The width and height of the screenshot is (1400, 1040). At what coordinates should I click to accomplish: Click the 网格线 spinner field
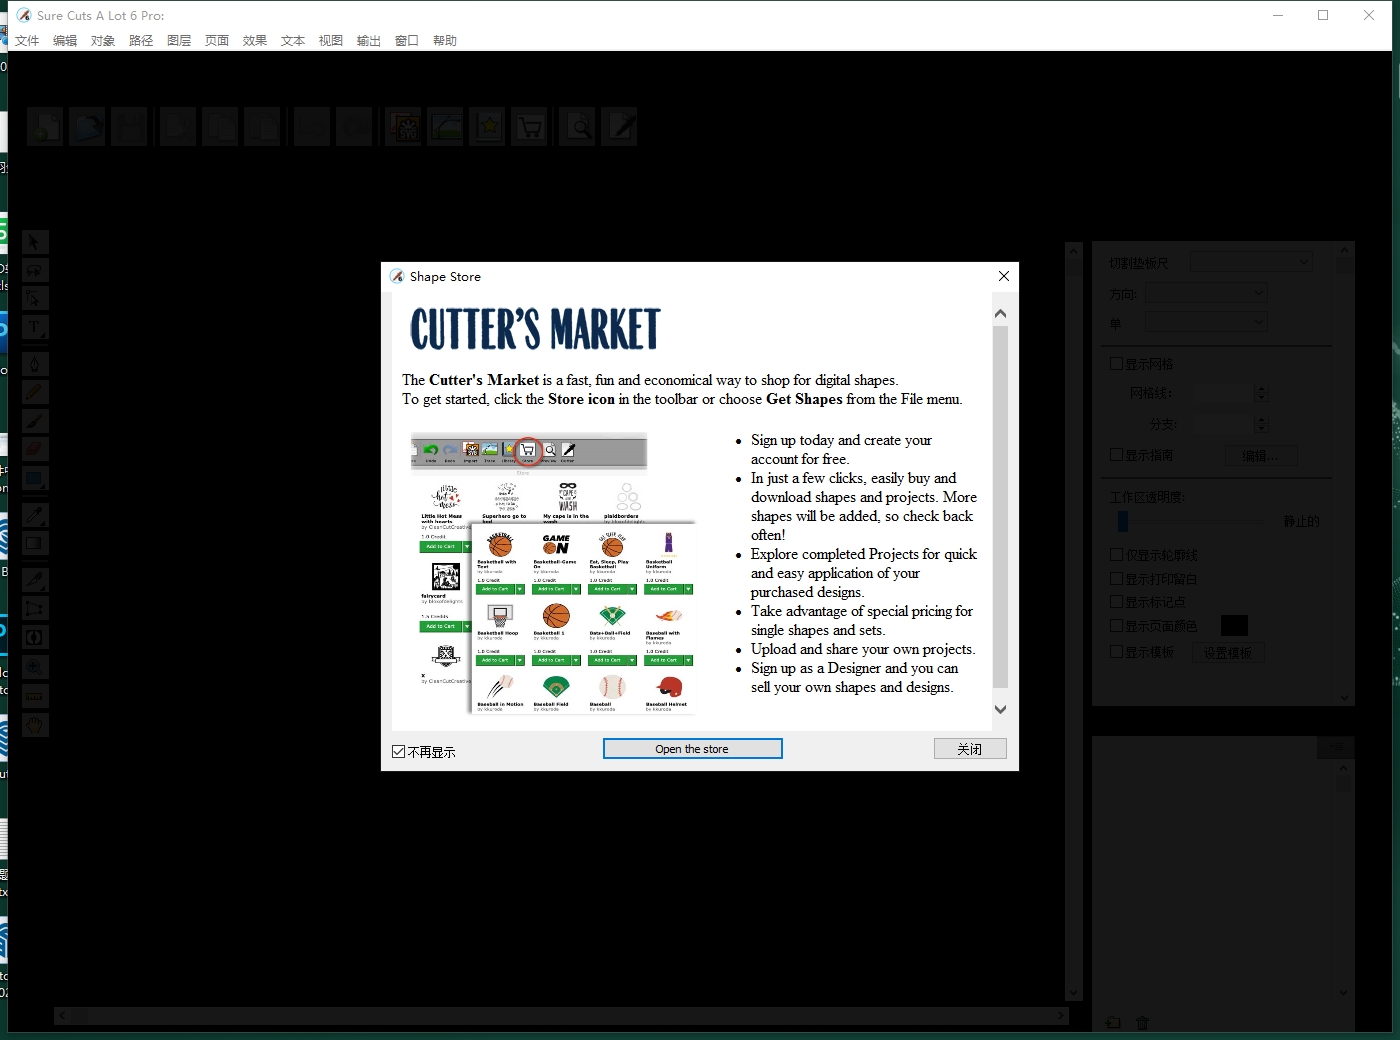click(1229, 393)
